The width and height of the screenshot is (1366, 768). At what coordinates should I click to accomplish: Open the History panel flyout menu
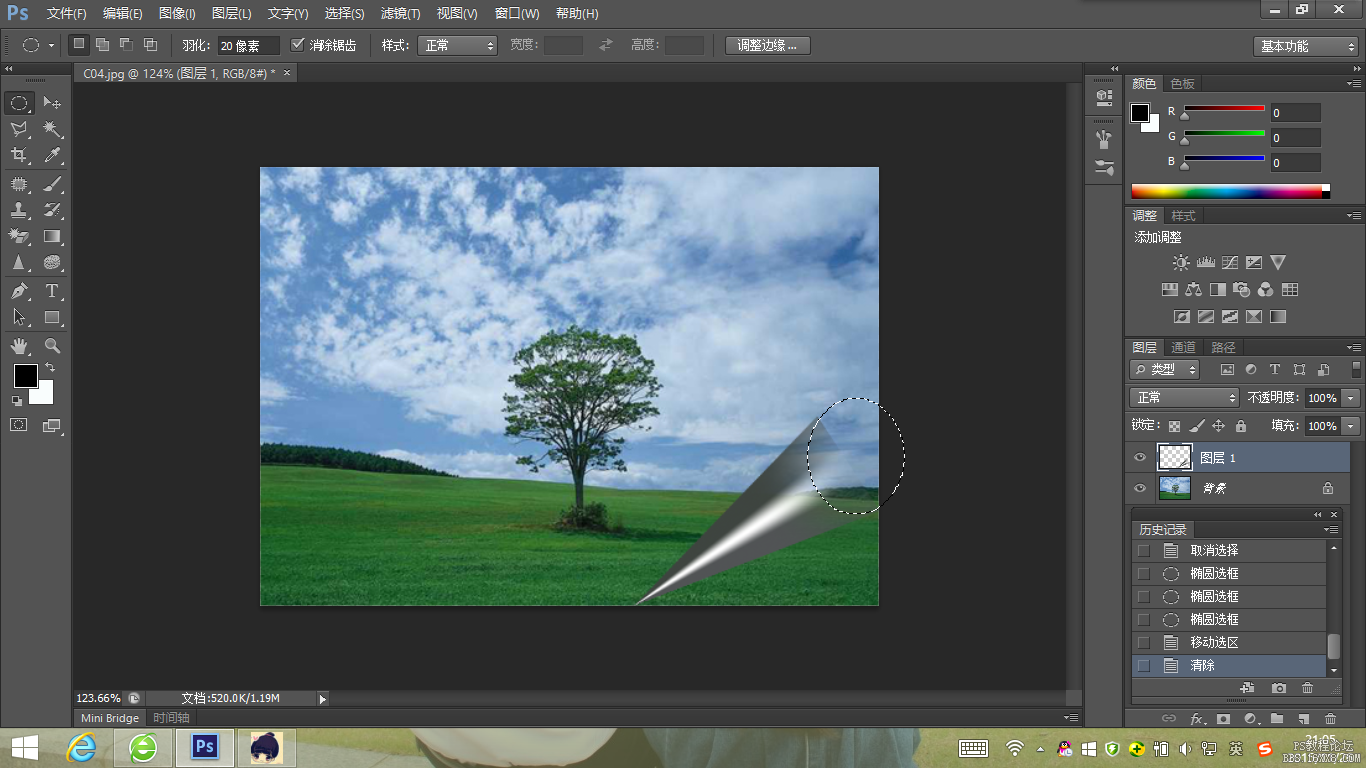coord(1332,530)
